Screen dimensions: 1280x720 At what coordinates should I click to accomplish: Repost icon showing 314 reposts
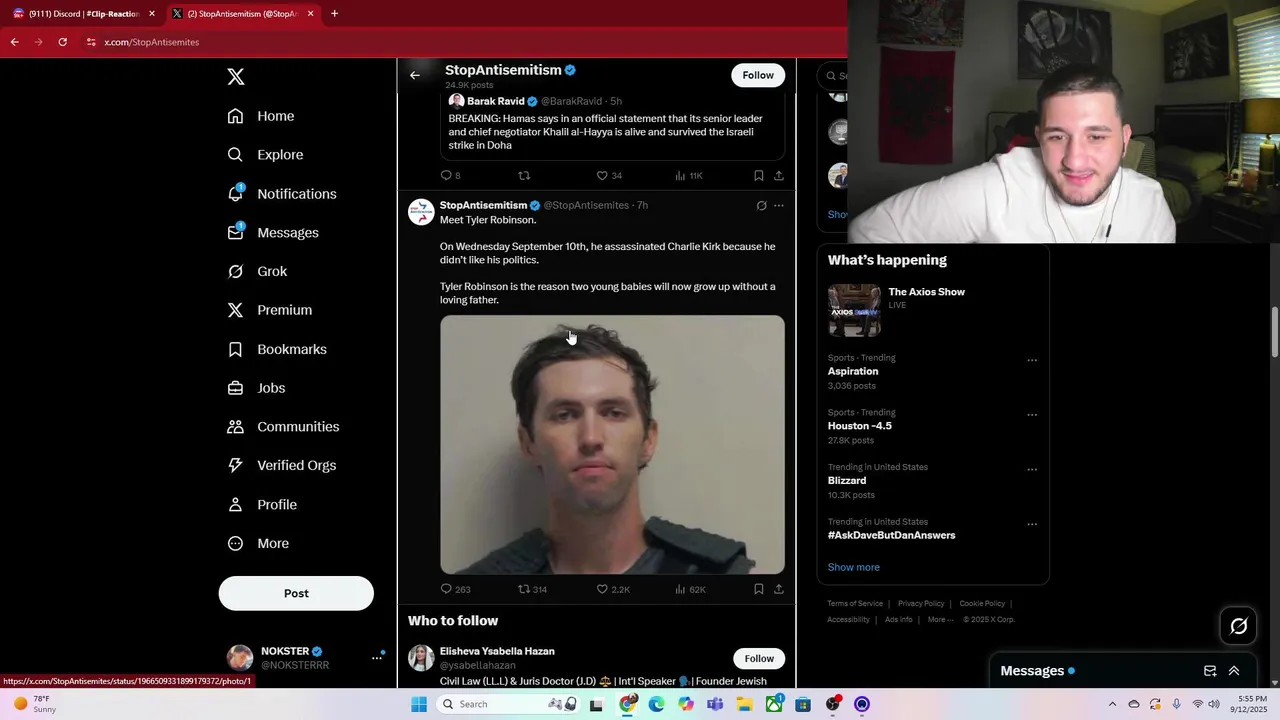tap(524, 589)
